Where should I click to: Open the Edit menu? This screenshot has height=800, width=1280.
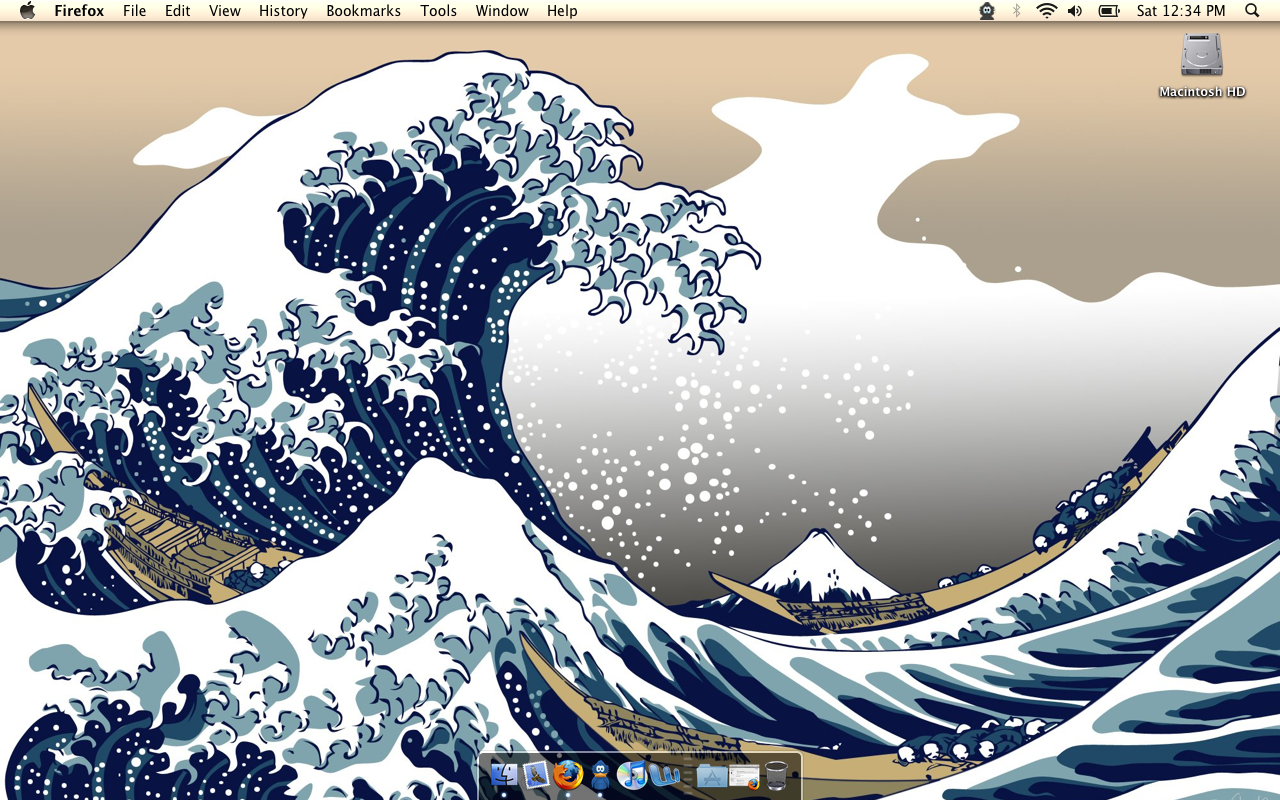(x=178, y=11)
